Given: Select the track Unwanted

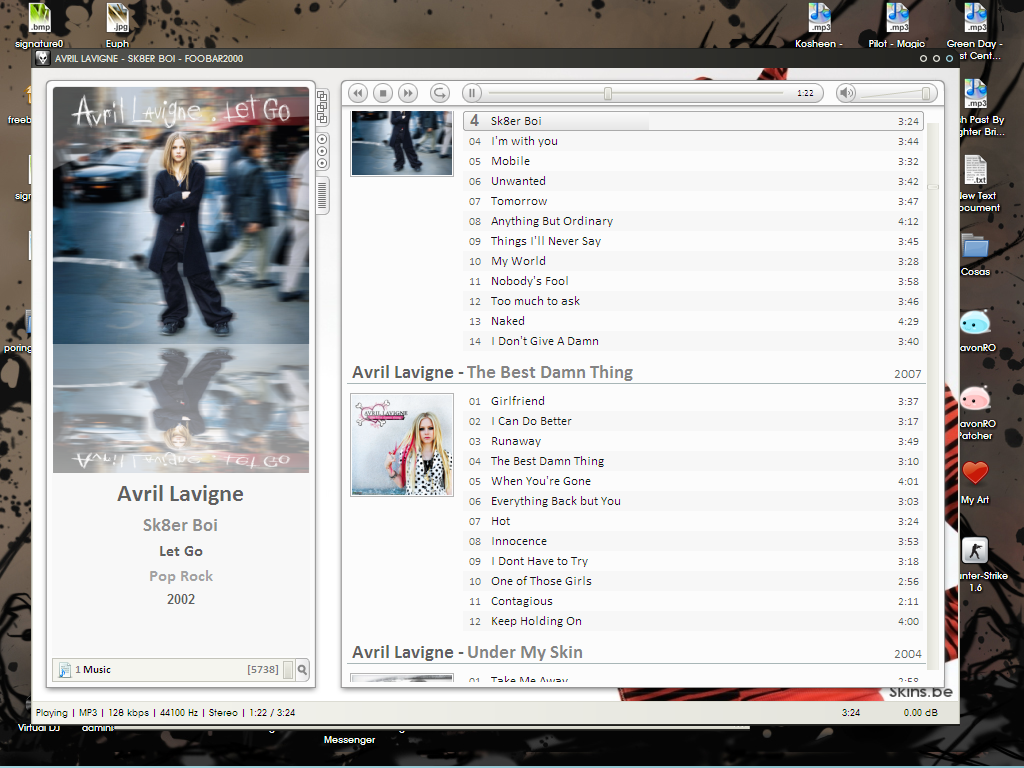Looking at the screenshot, I should click(694, 181).
